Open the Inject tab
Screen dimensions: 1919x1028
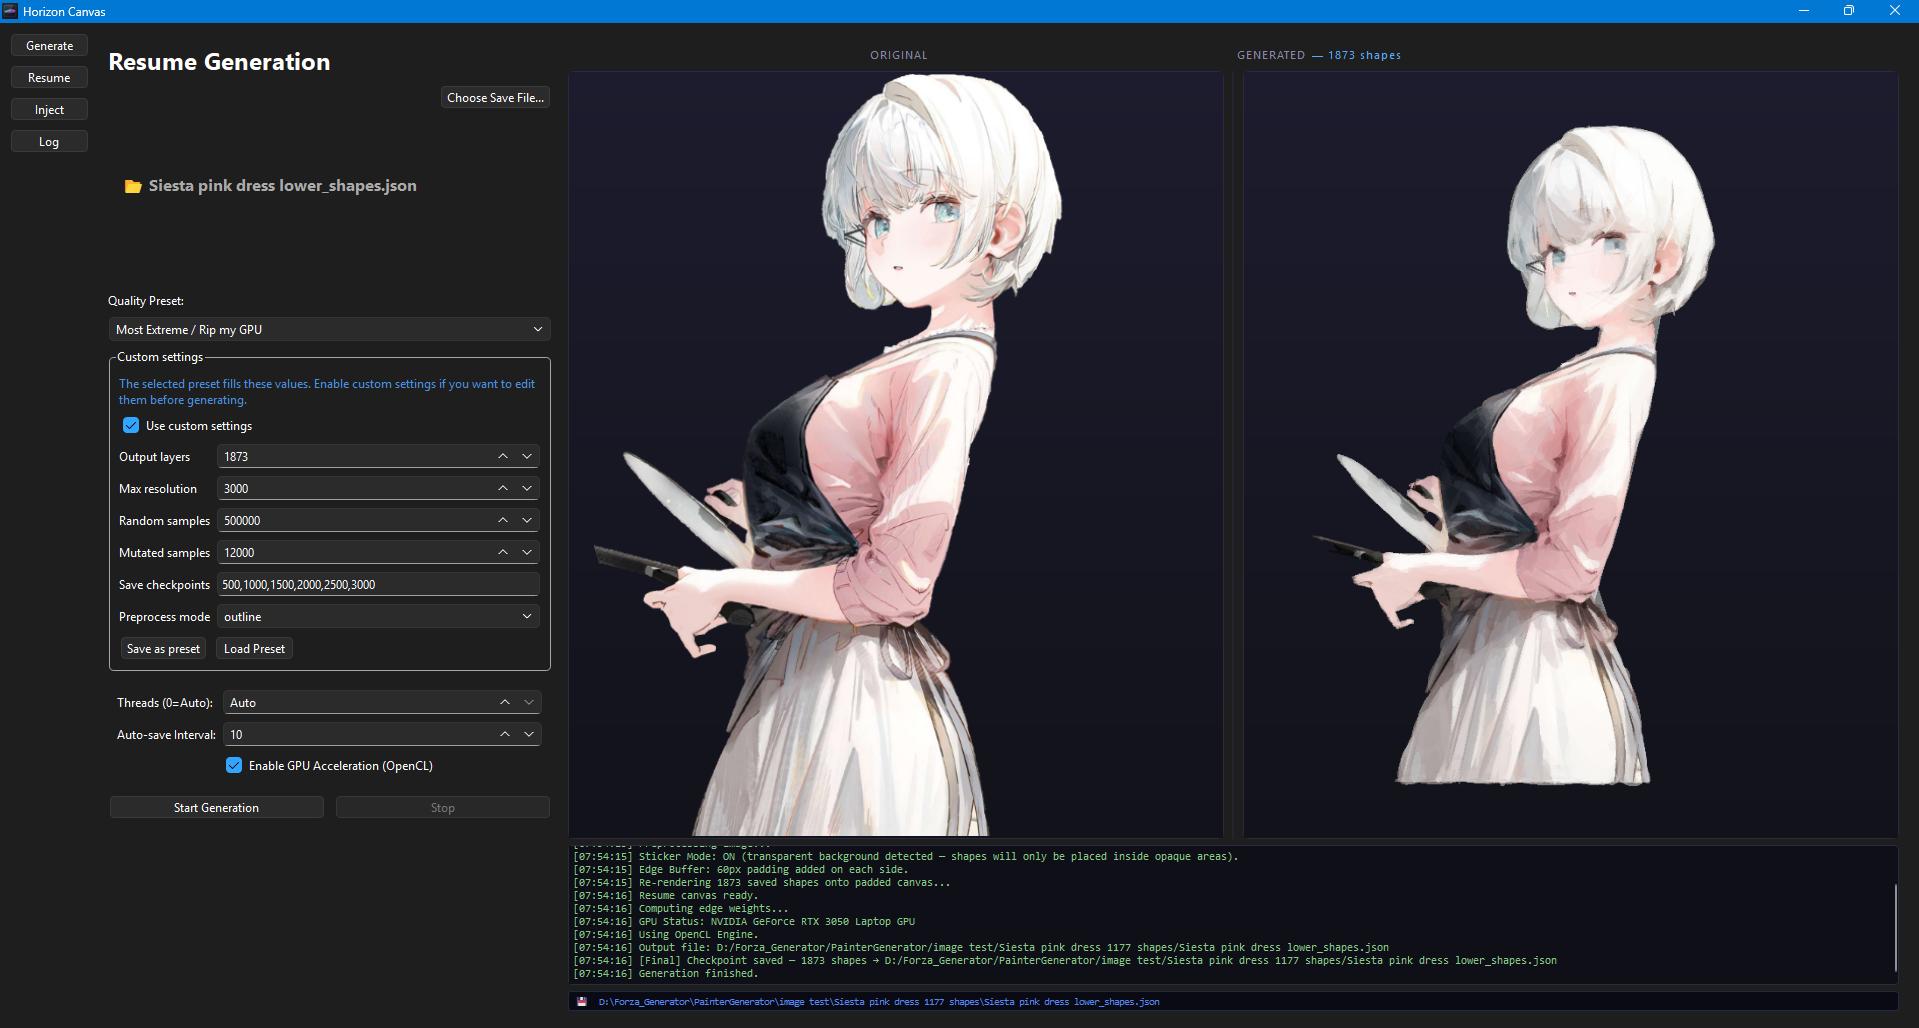click(x=49, y=110)
